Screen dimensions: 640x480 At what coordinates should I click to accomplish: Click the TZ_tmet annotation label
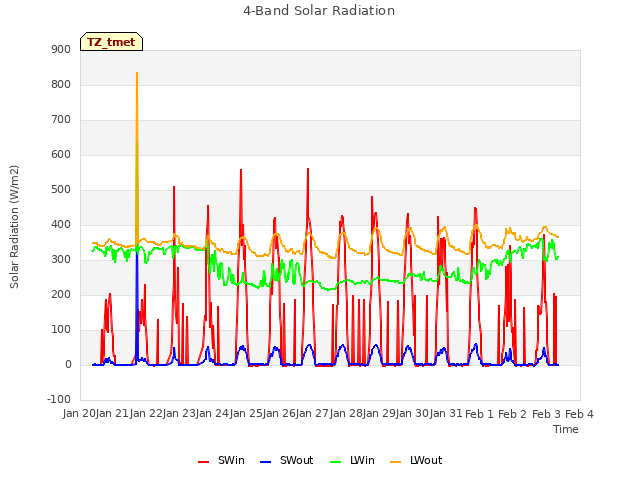point(111,42)
